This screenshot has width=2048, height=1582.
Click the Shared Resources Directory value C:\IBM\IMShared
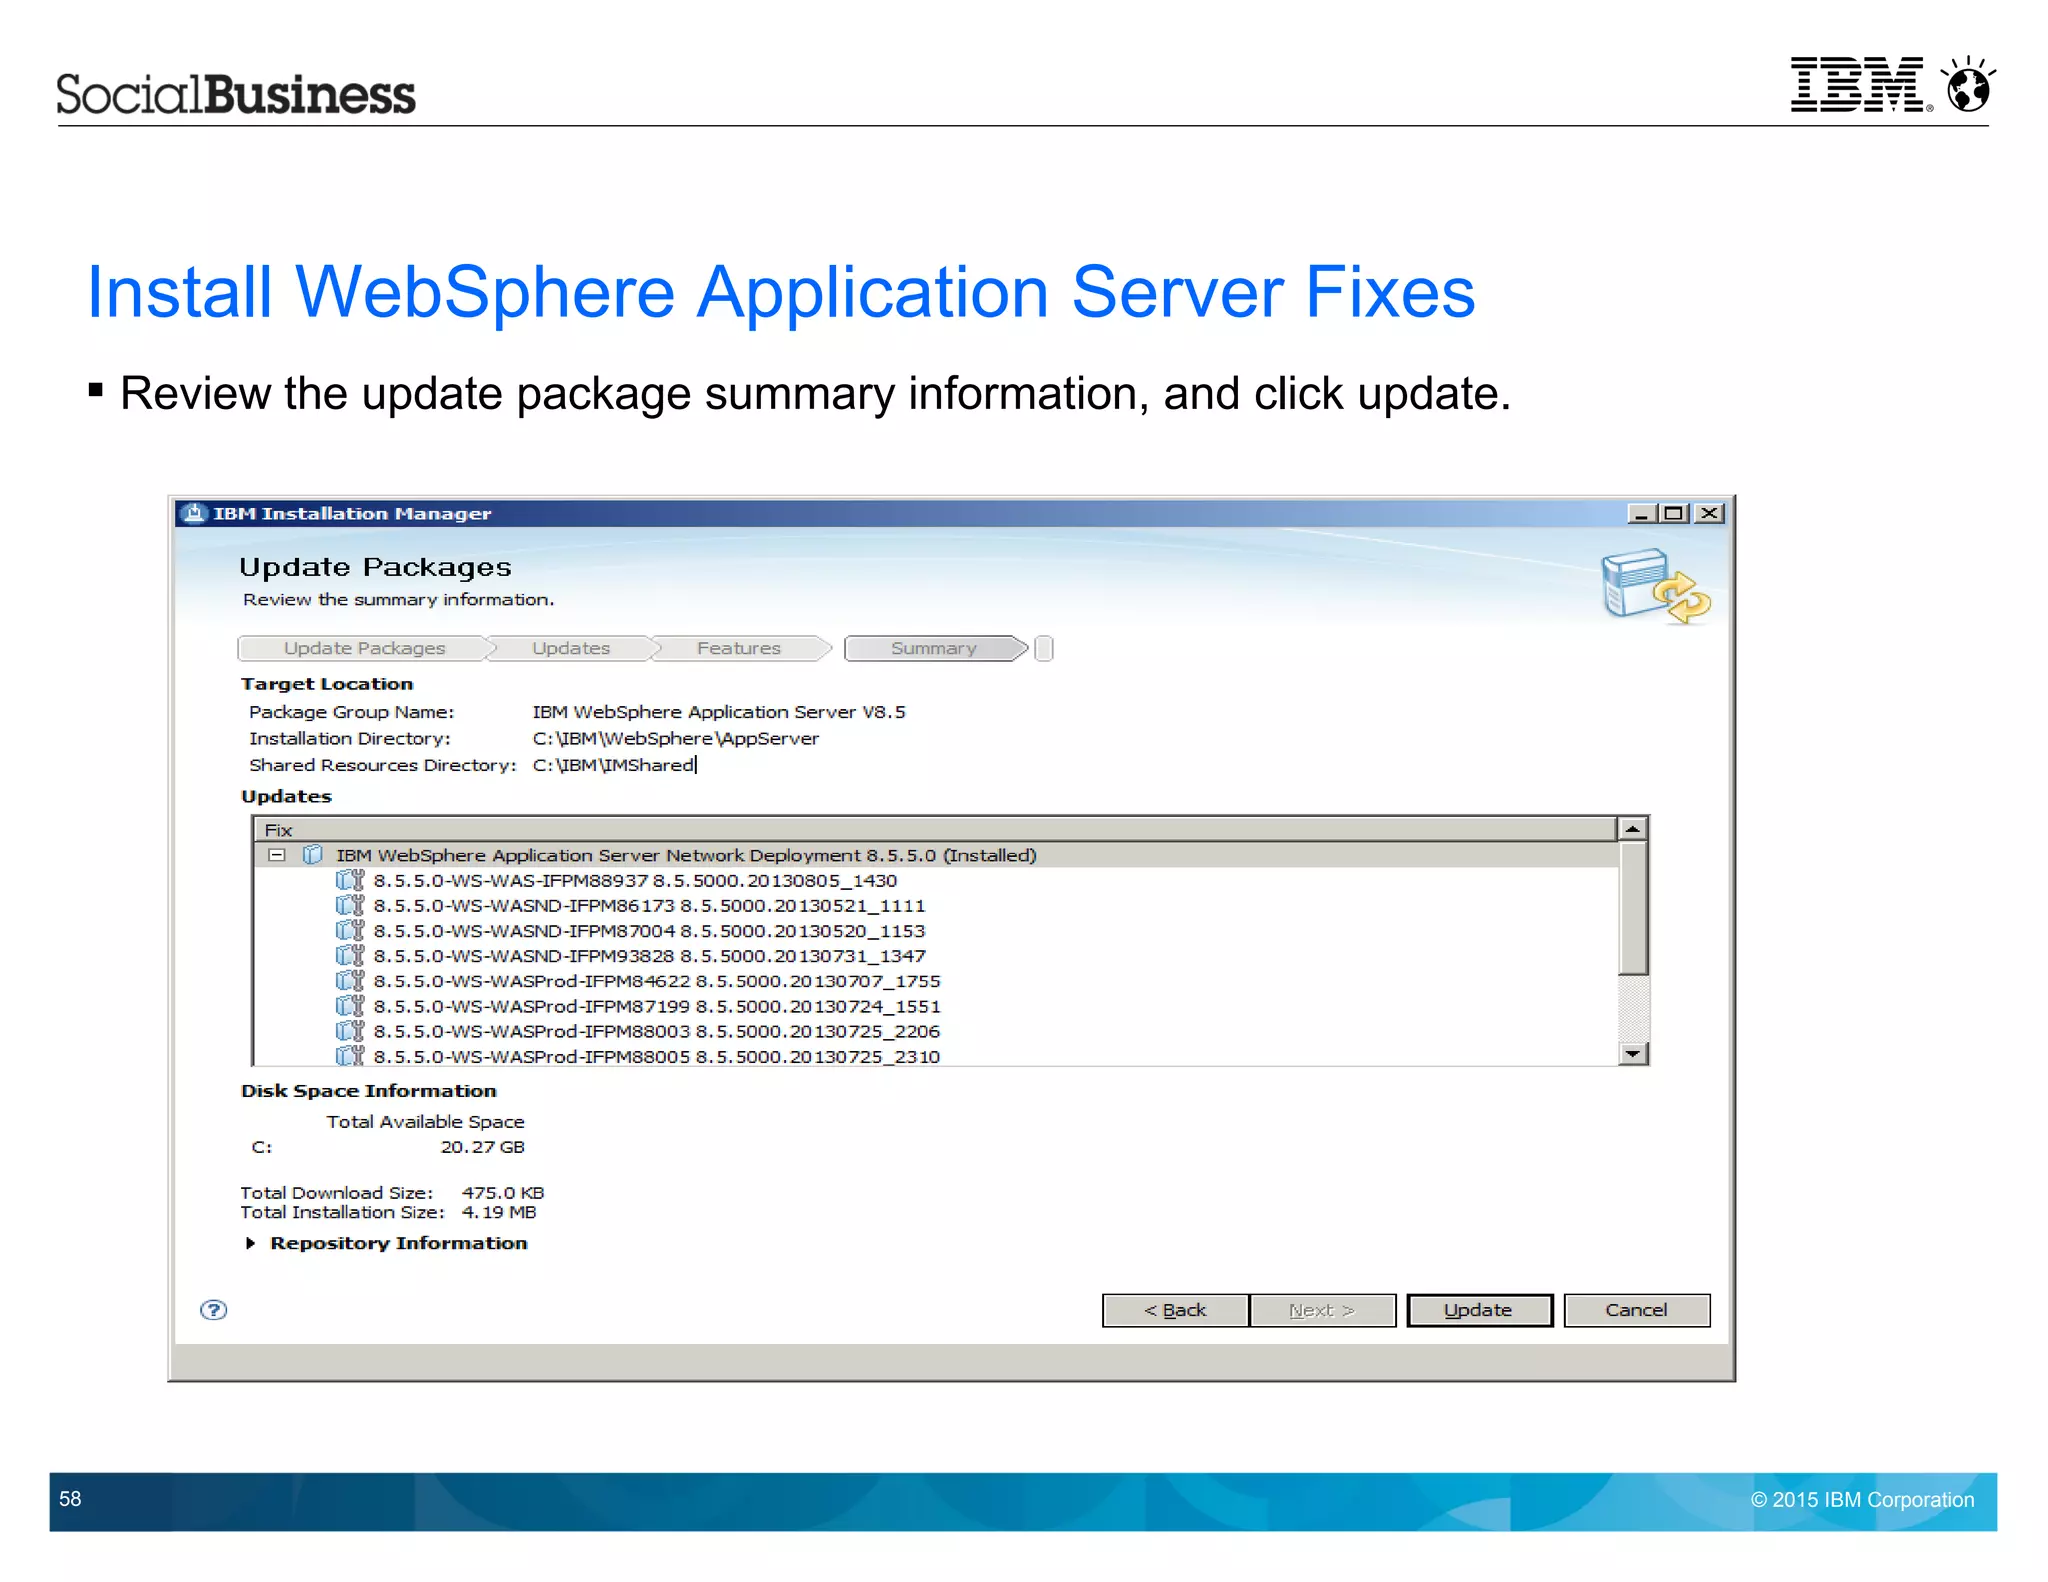[613, 764]
